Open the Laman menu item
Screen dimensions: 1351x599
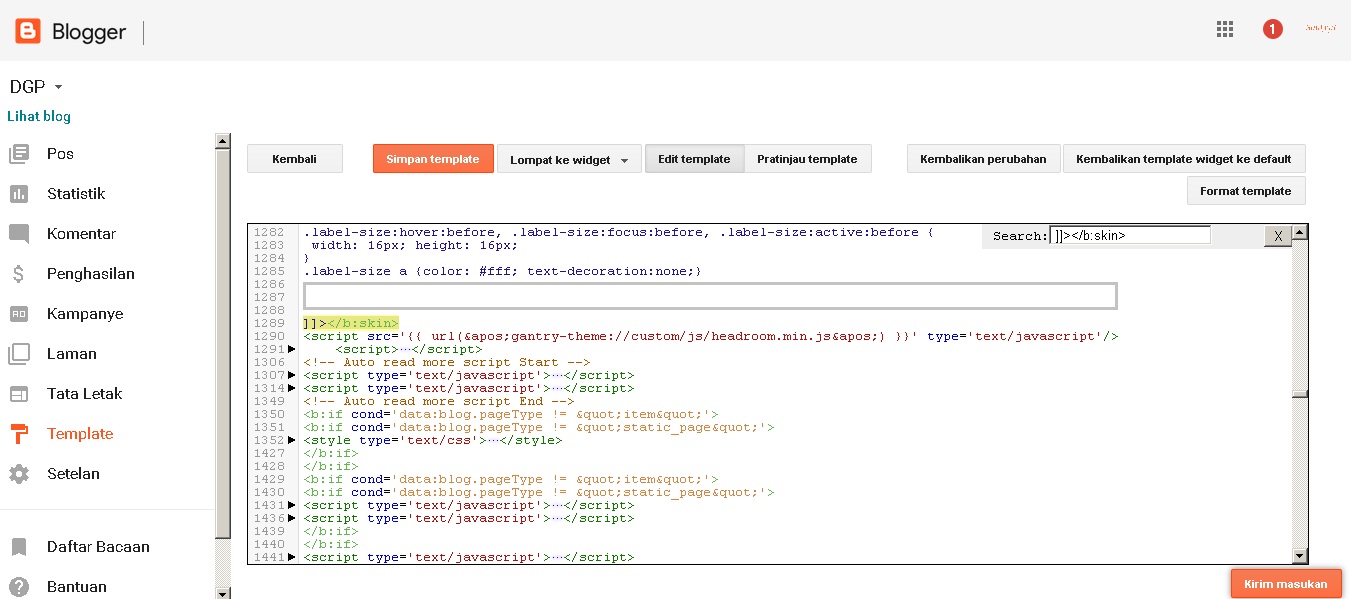(x=72, y=354)
